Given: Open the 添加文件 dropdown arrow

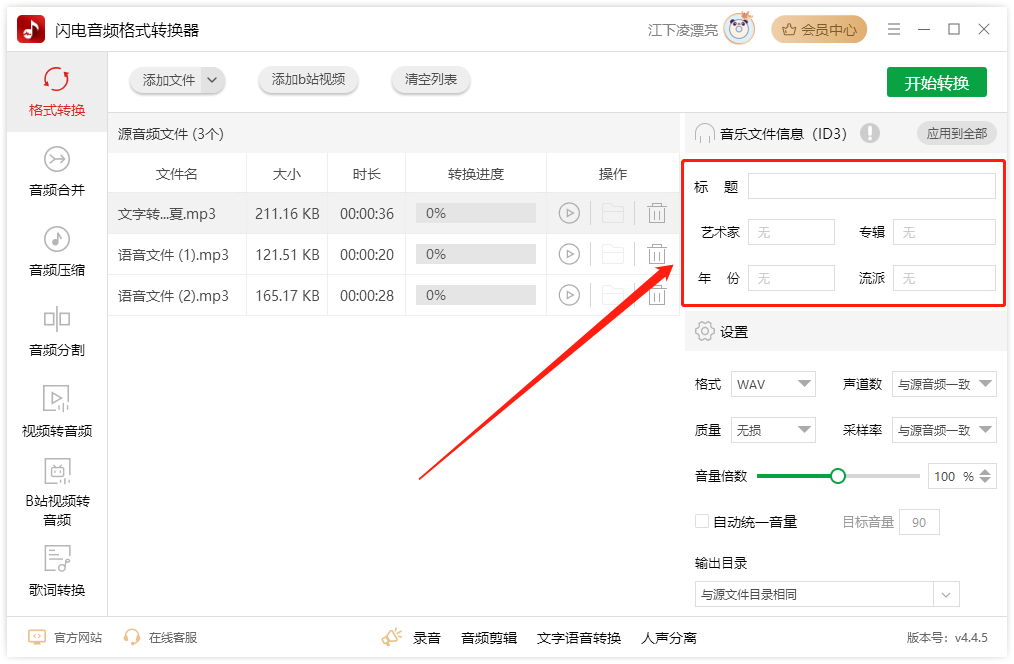Looking at the screenshot, I should 211,80.
